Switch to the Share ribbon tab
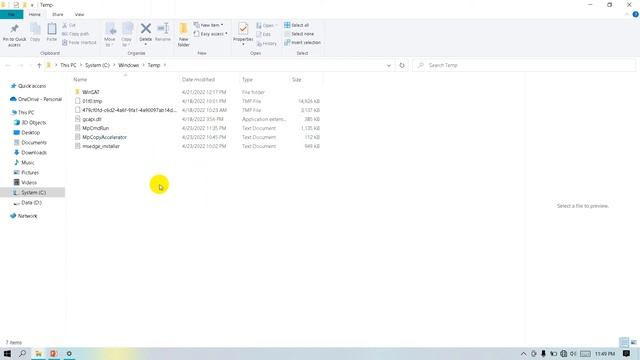Screen dimensions: 640x360 click(x=58, y=14)
